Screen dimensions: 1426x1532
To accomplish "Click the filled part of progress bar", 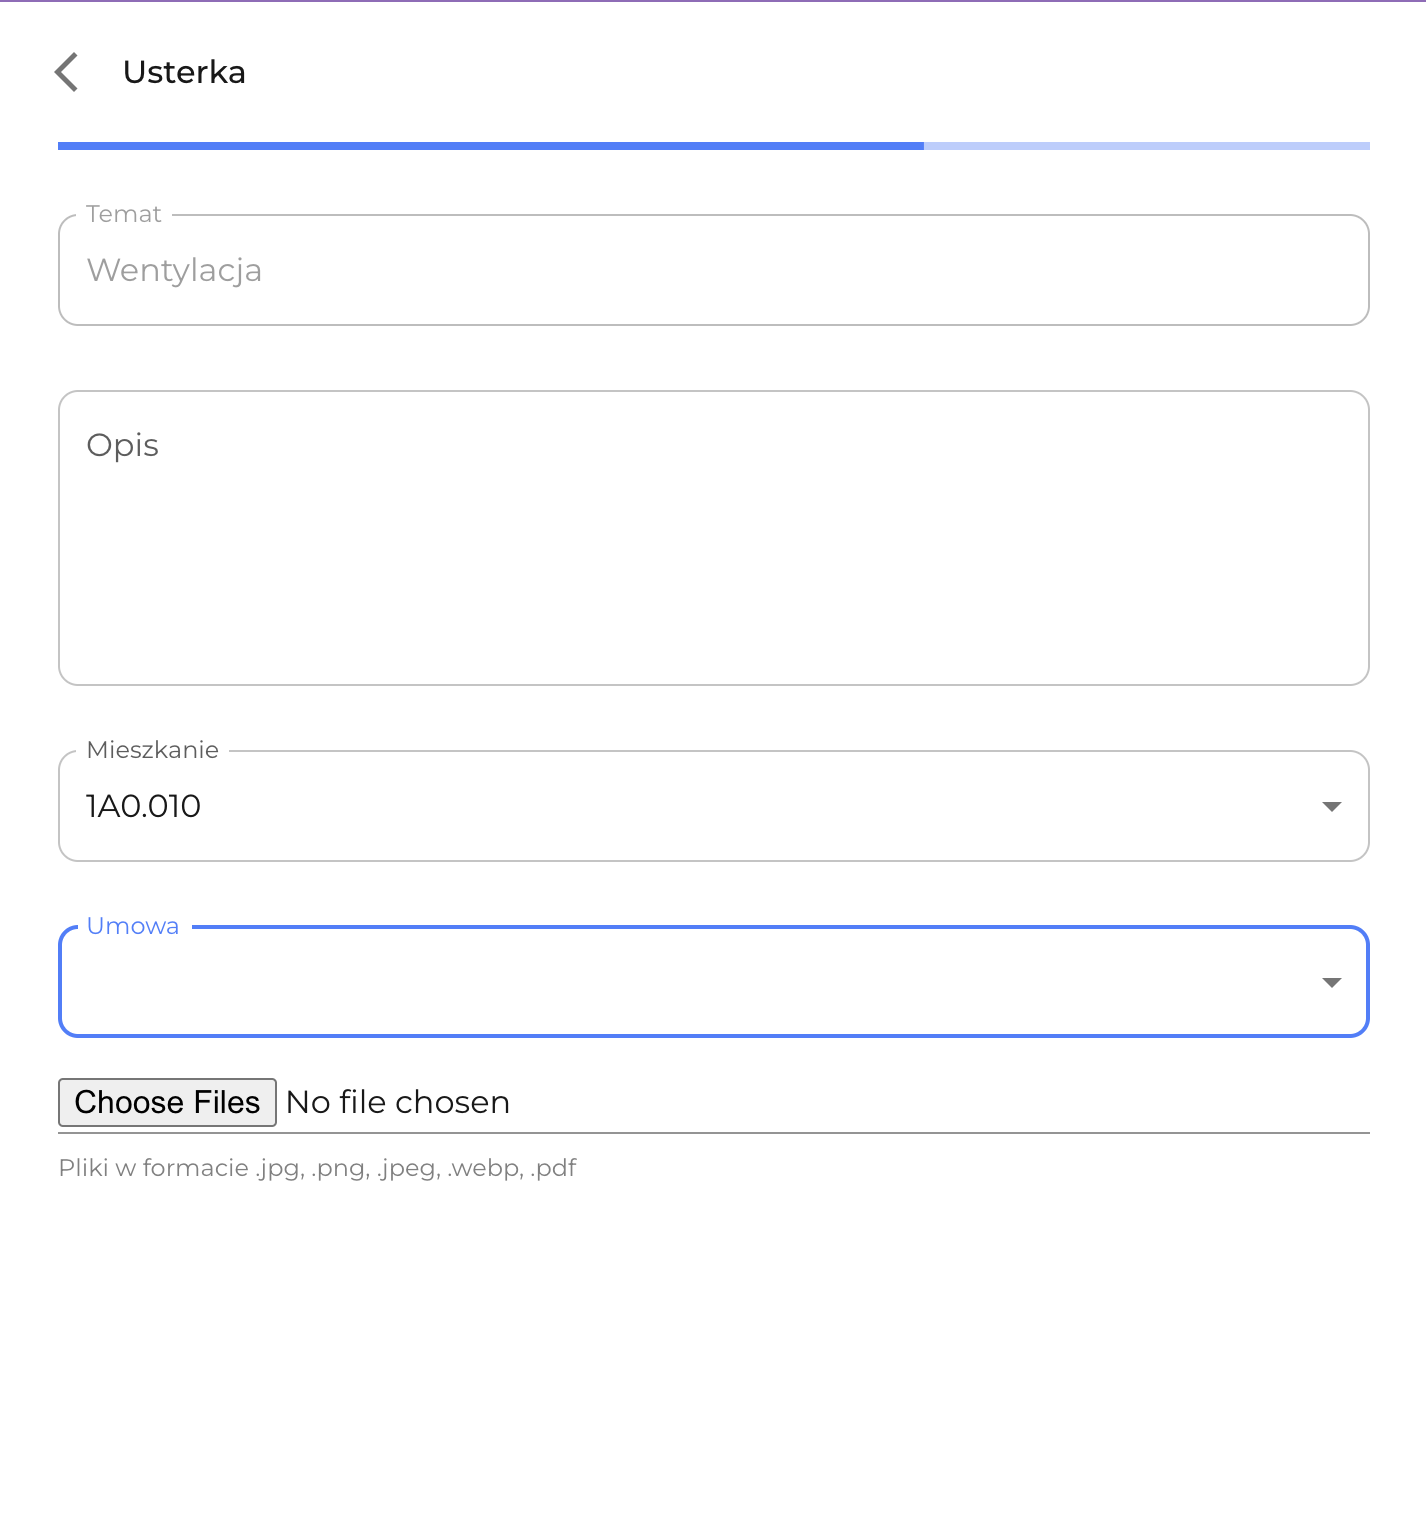I will (490, 146).
